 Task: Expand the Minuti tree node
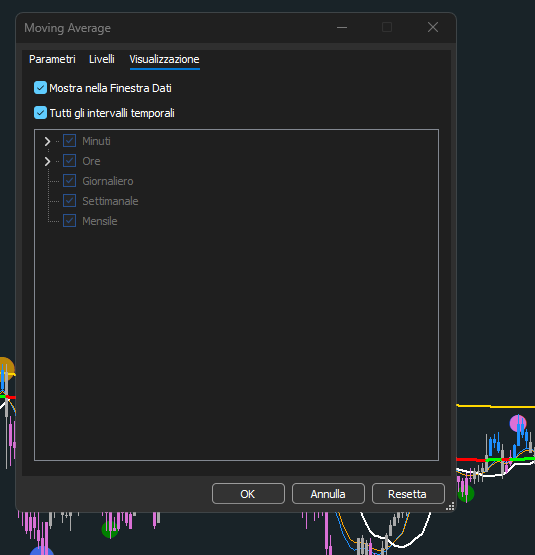tap(47, 141)
